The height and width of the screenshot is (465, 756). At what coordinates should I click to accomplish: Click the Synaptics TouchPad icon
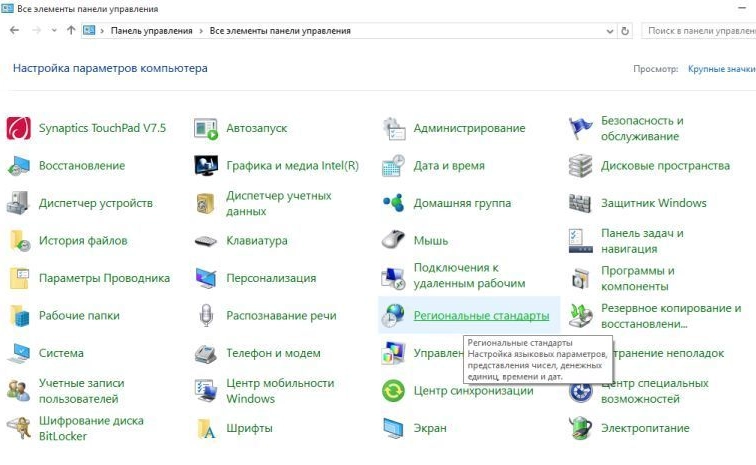(x=18, y=128)
